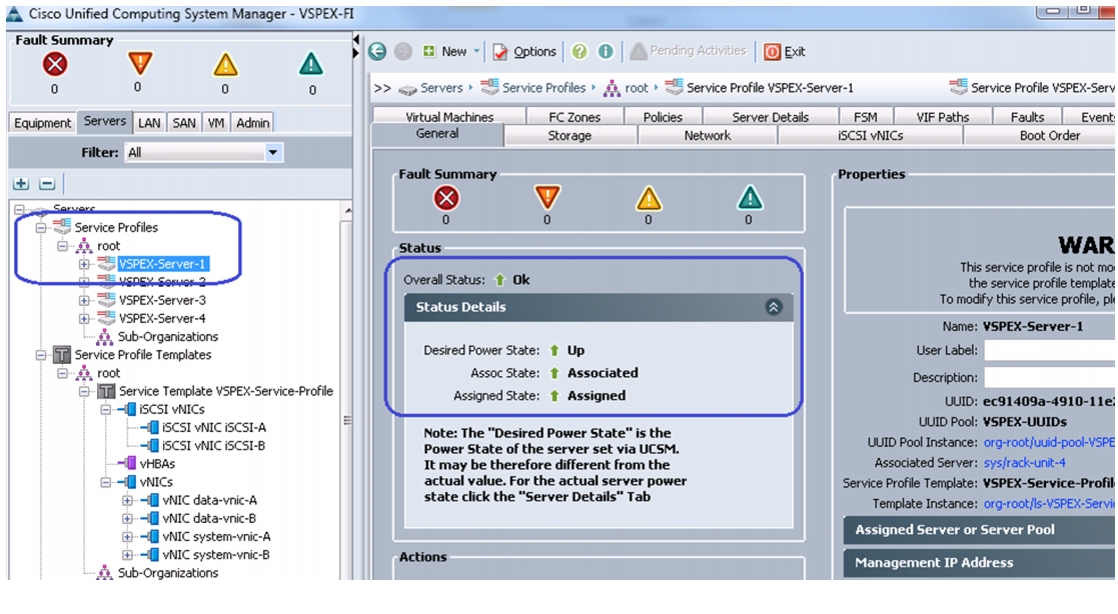Click warning faults icon in profile Fault Summary
The image size is (1118, 614).
click(749, 198)
